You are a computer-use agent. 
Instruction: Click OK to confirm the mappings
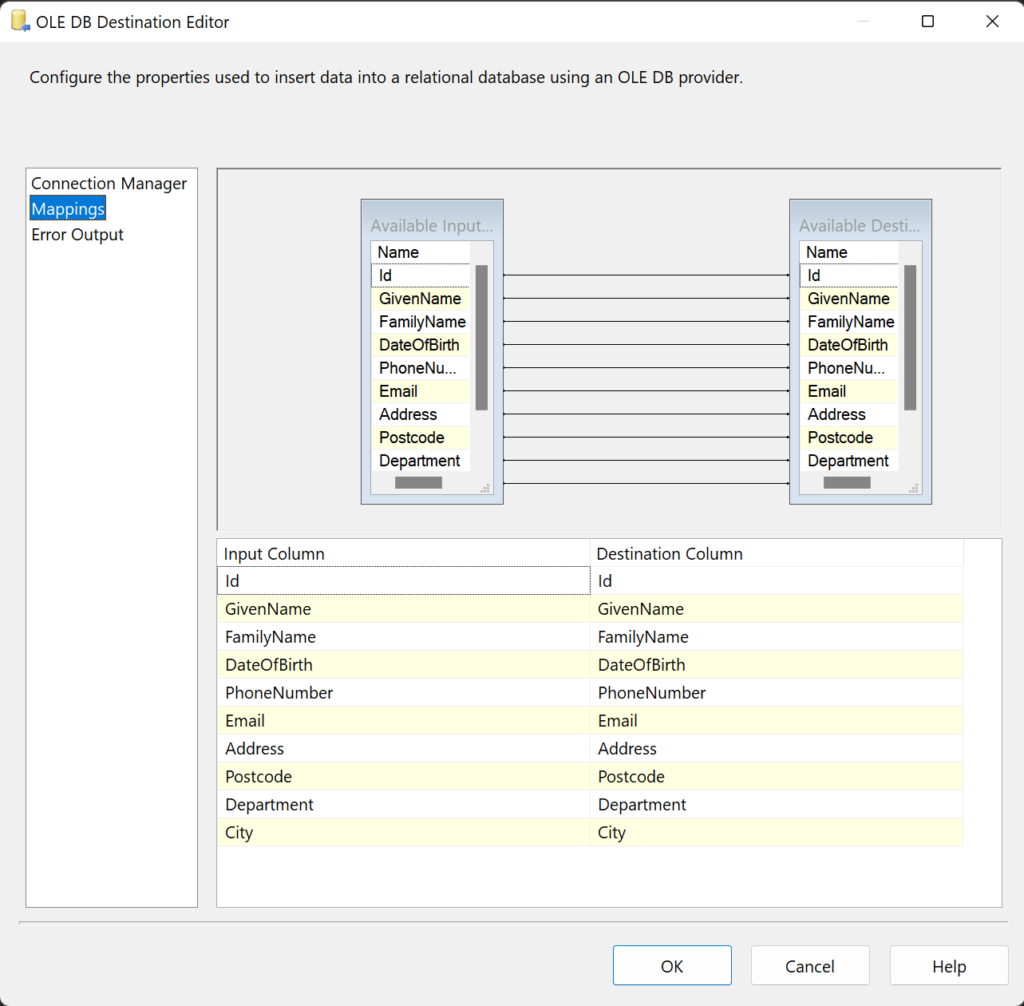671,965
